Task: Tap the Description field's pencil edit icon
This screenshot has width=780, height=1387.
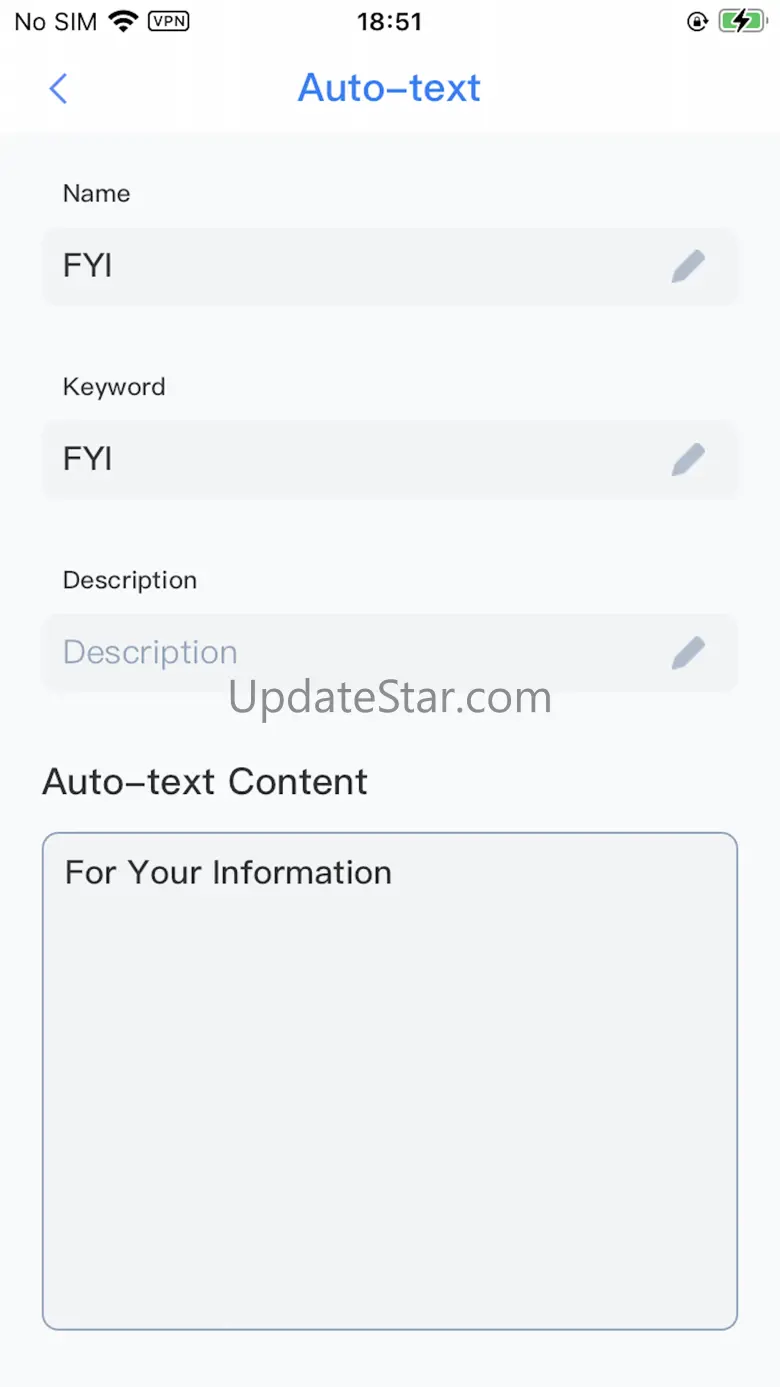Action: pos(688,652)
